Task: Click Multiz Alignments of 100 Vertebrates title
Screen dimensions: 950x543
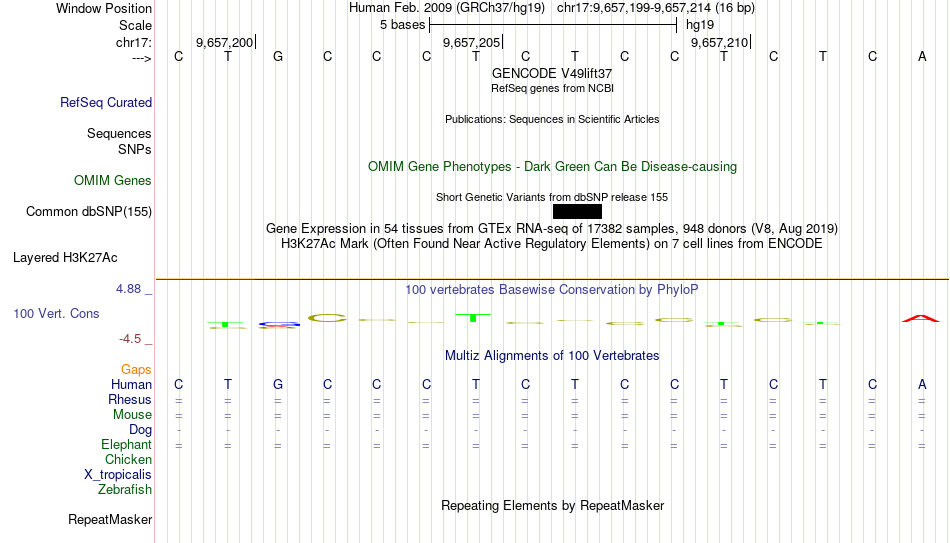Action: pyautogui.click(x=552, y=356)
